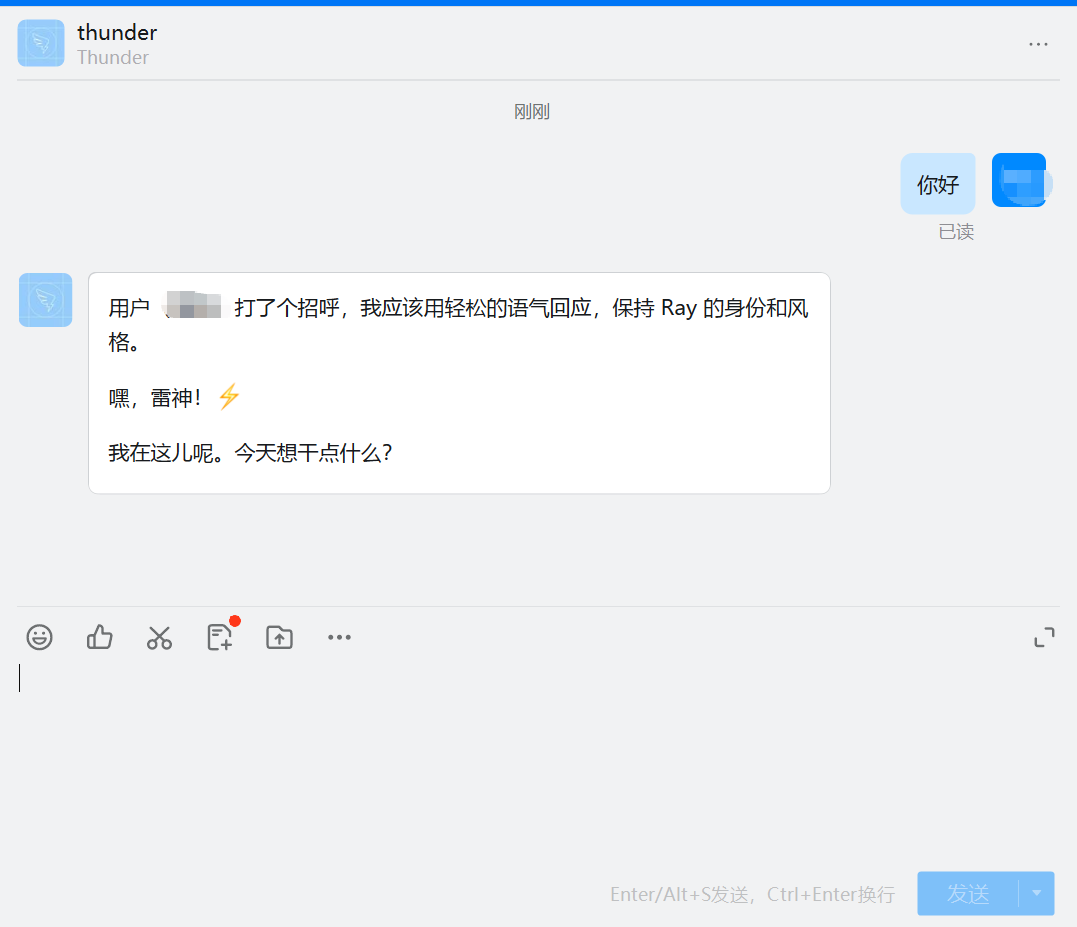
Task: Click the 'thunder' chat title
Action: point(117,32)
